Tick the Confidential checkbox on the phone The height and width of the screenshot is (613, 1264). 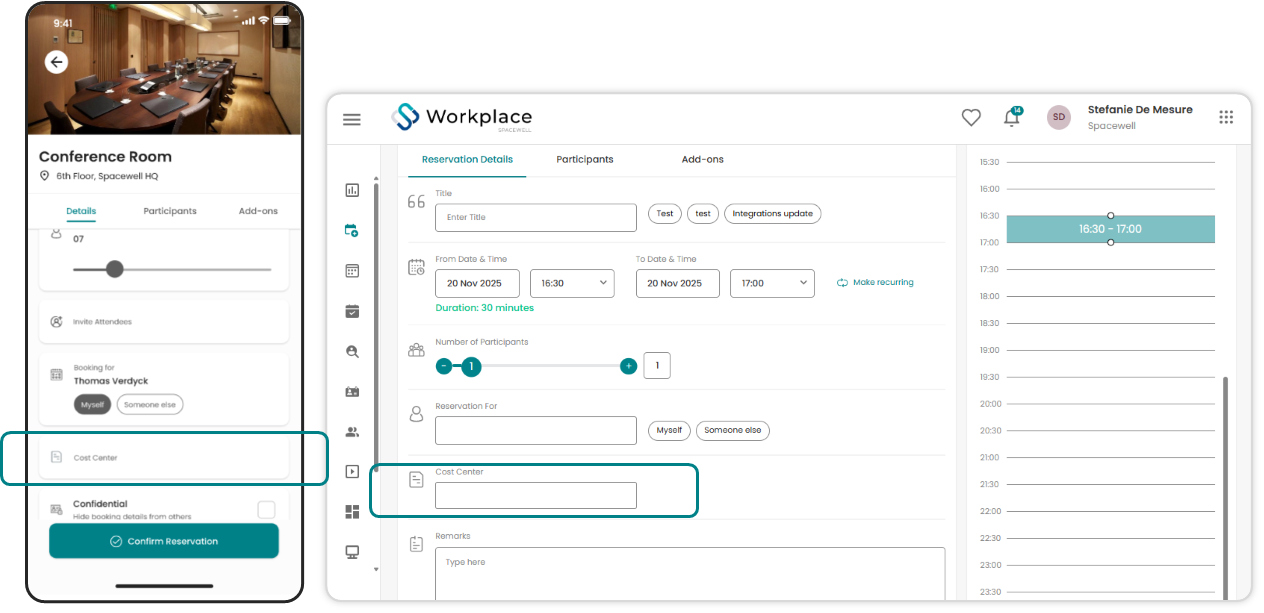pos(266,510)
